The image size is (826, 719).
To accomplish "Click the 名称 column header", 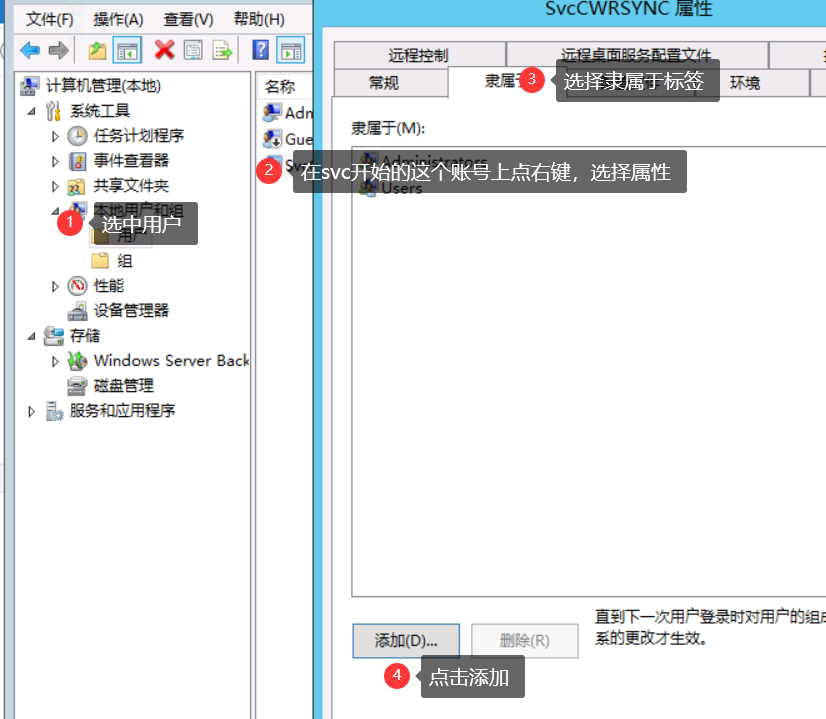I will 284,86.
